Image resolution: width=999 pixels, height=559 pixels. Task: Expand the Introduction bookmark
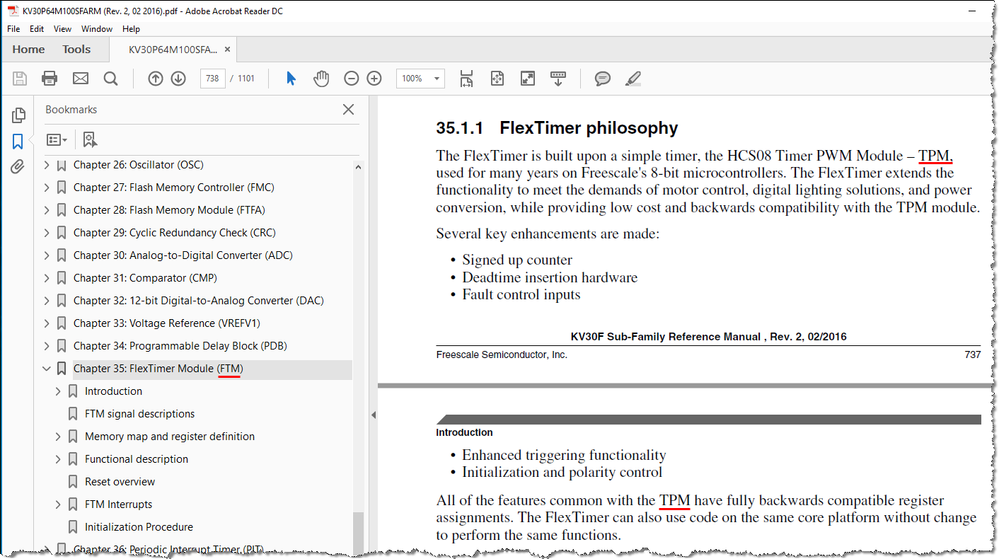point(58,391)
